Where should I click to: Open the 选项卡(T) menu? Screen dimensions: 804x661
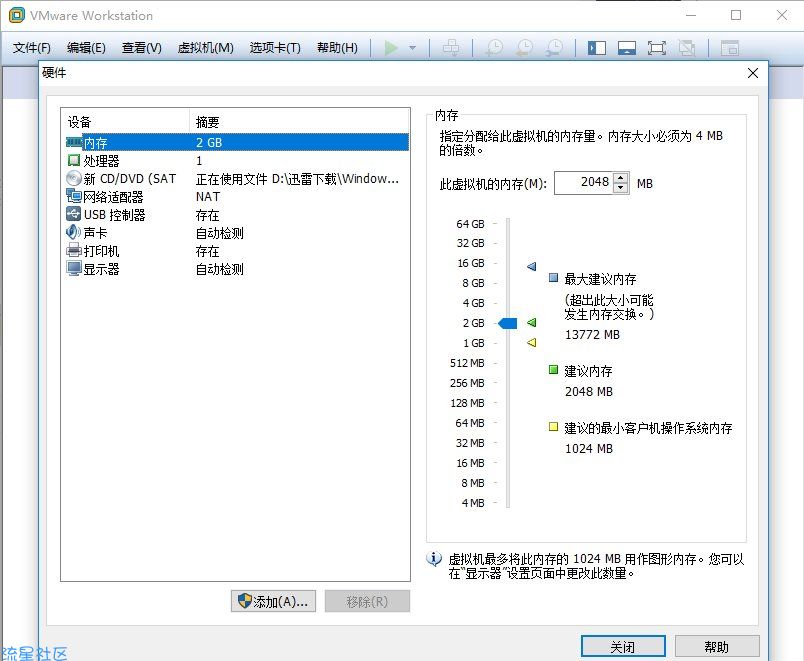pyautogui.click(x=275, y=48)
